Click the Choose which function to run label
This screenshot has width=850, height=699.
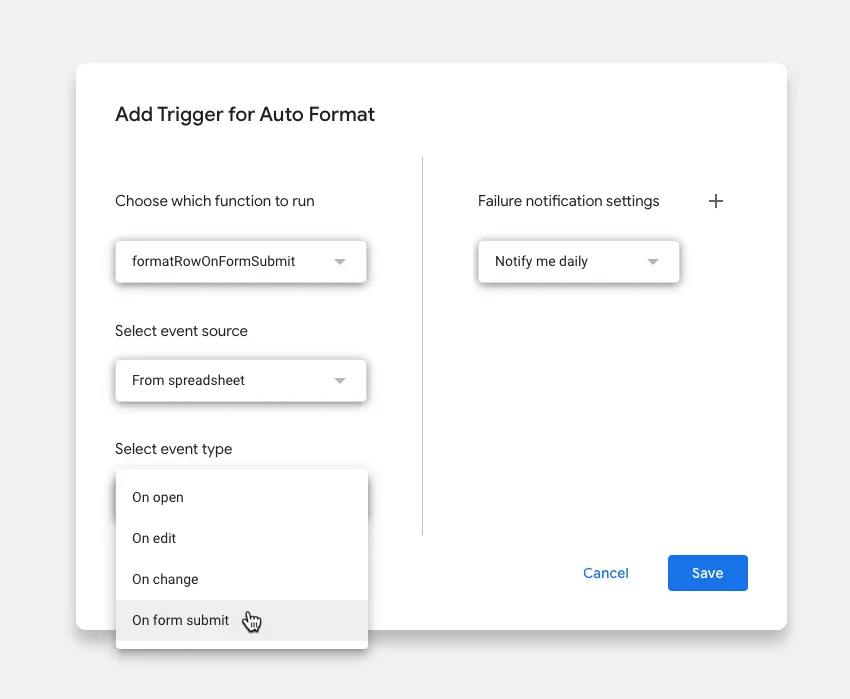[215, 201]
